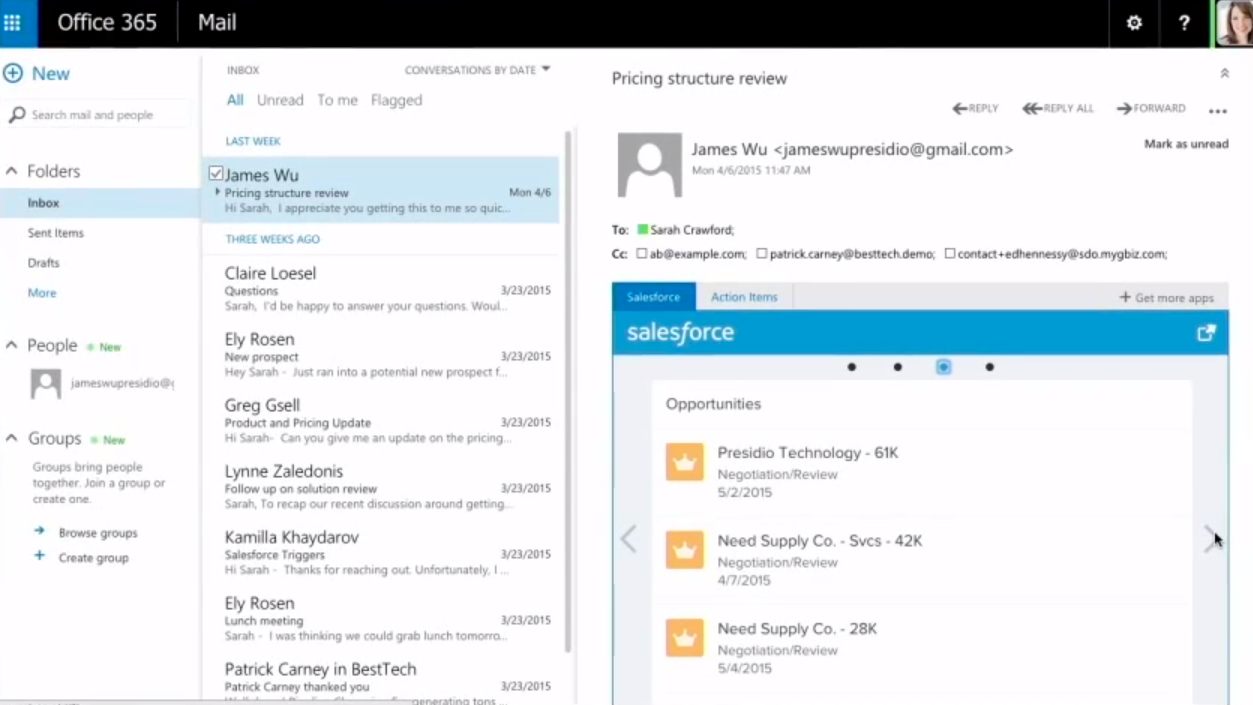
Task: Click the Reply All arrow button
Action: pos(1058,108)
